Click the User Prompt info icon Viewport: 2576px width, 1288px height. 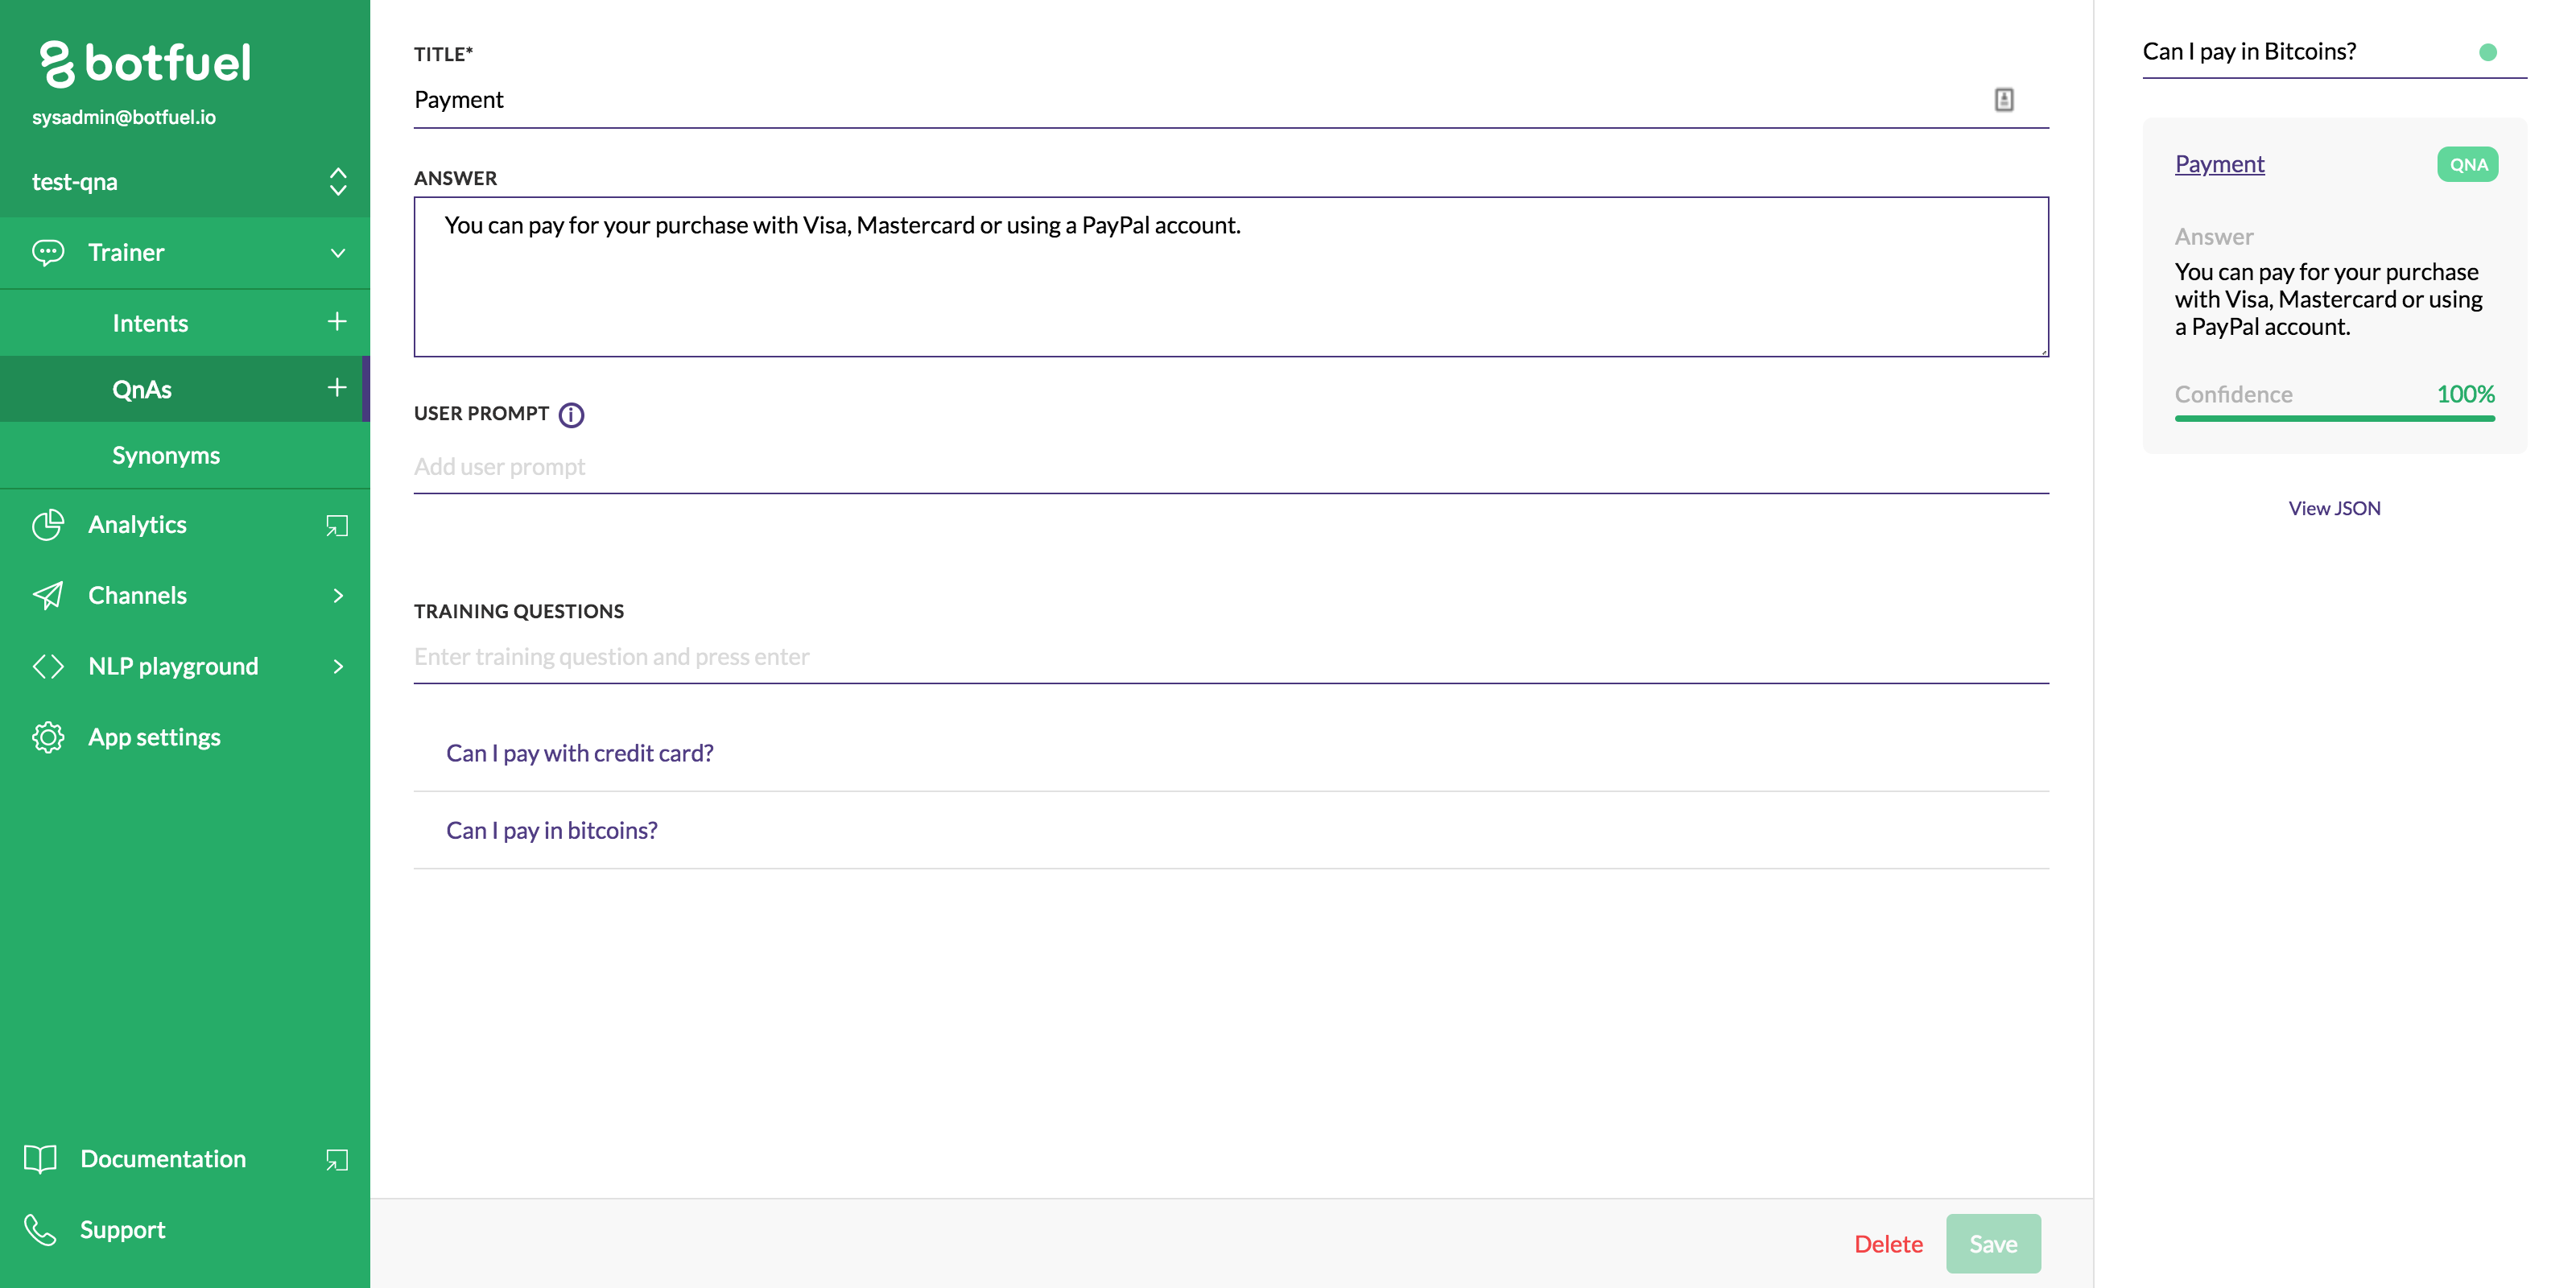(571, 415)
